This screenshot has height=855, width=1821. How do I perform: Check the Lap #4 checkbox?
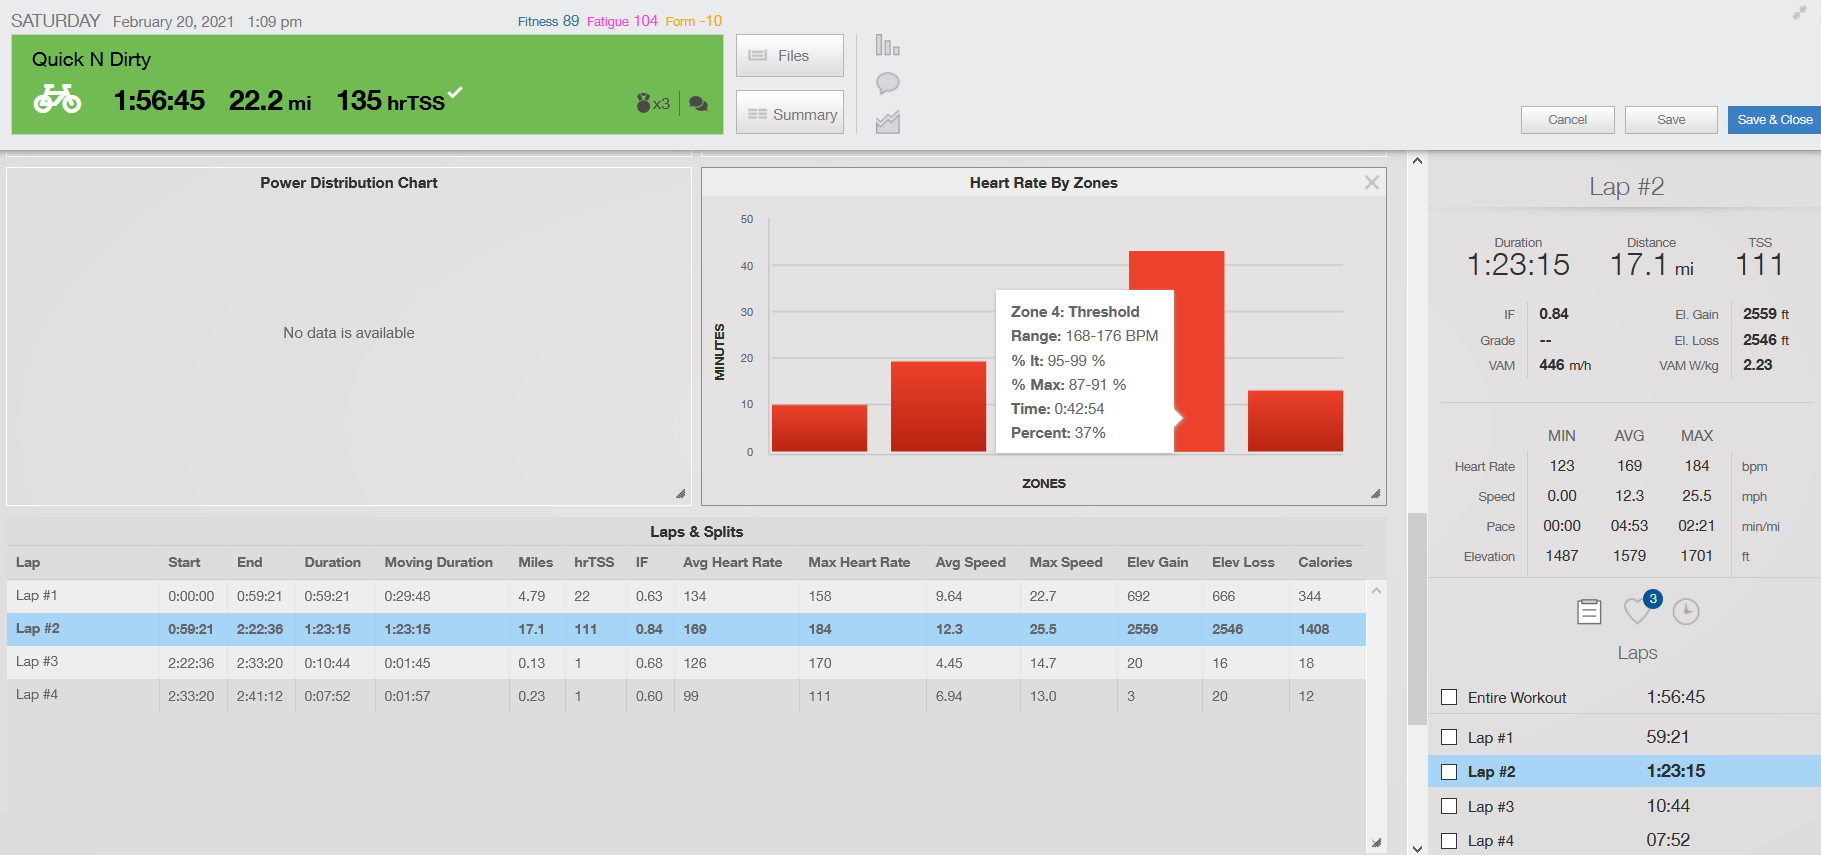pyautogui.click(x=1449, y=841)
